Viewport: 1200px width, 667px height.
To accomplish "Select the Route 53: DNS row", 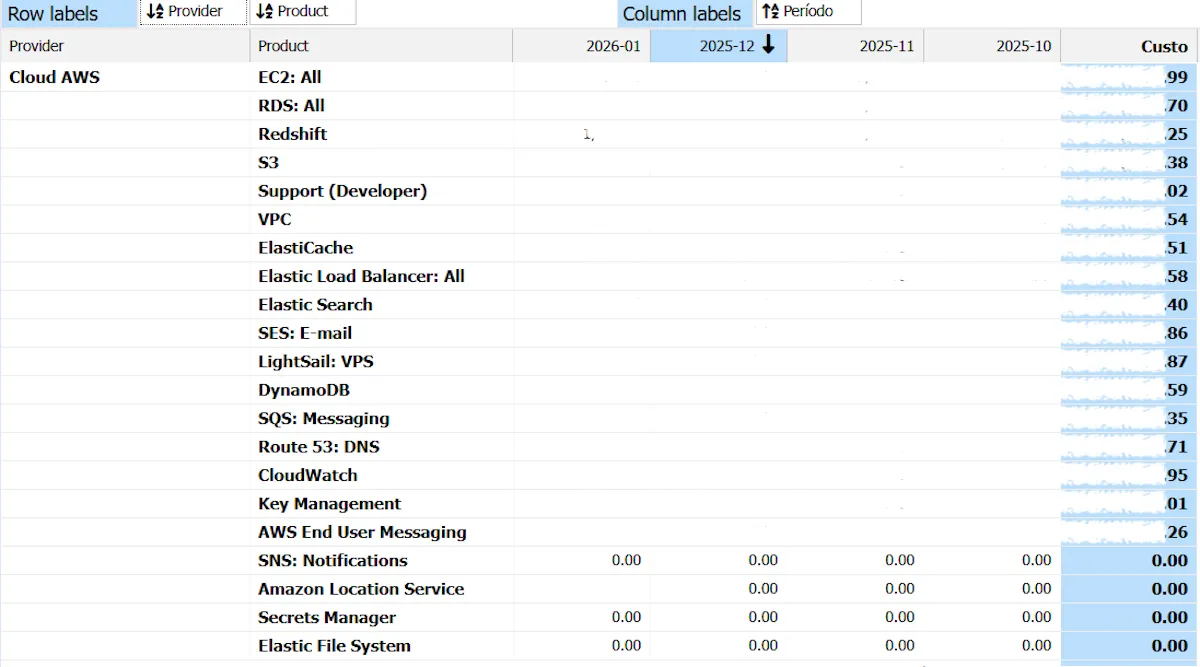I will [319, 447].
